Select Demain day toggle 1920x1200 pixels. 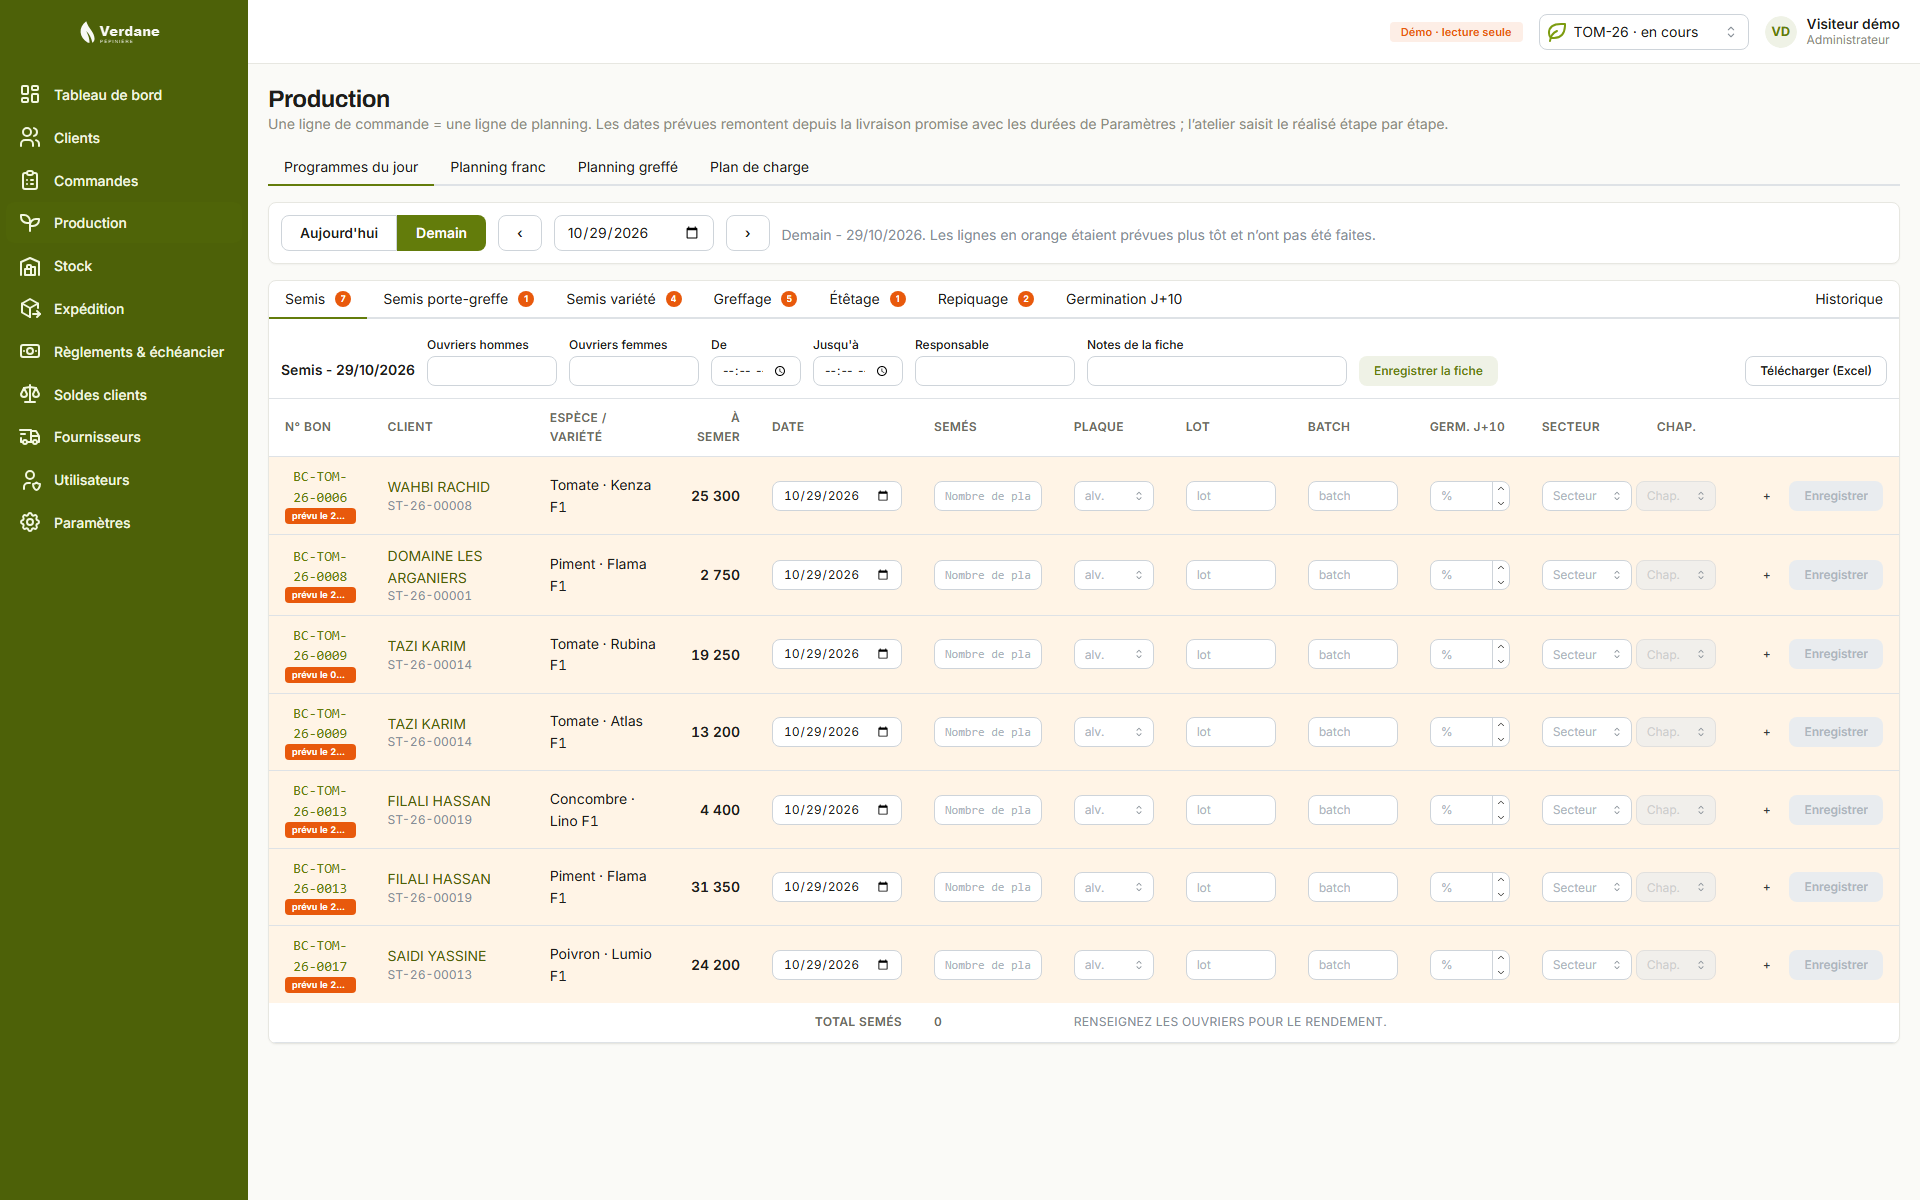tap(441, 233)
